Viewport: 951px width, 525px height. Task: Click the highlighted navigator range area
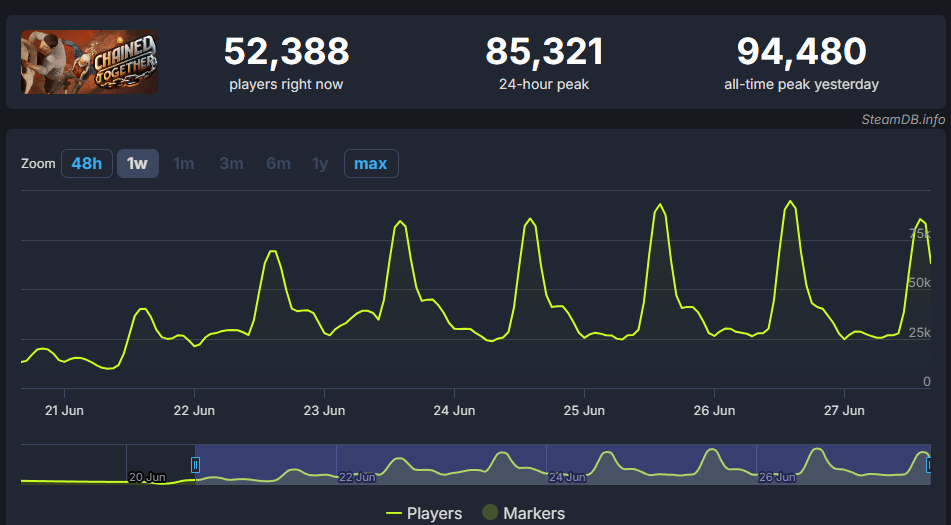(563, 464)
